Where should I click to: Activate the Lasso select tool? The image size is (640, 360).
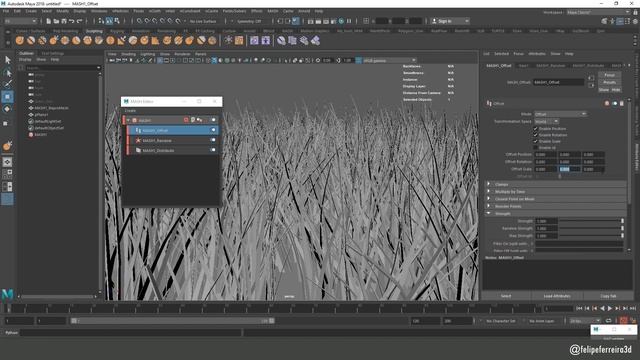click(7, 73)
